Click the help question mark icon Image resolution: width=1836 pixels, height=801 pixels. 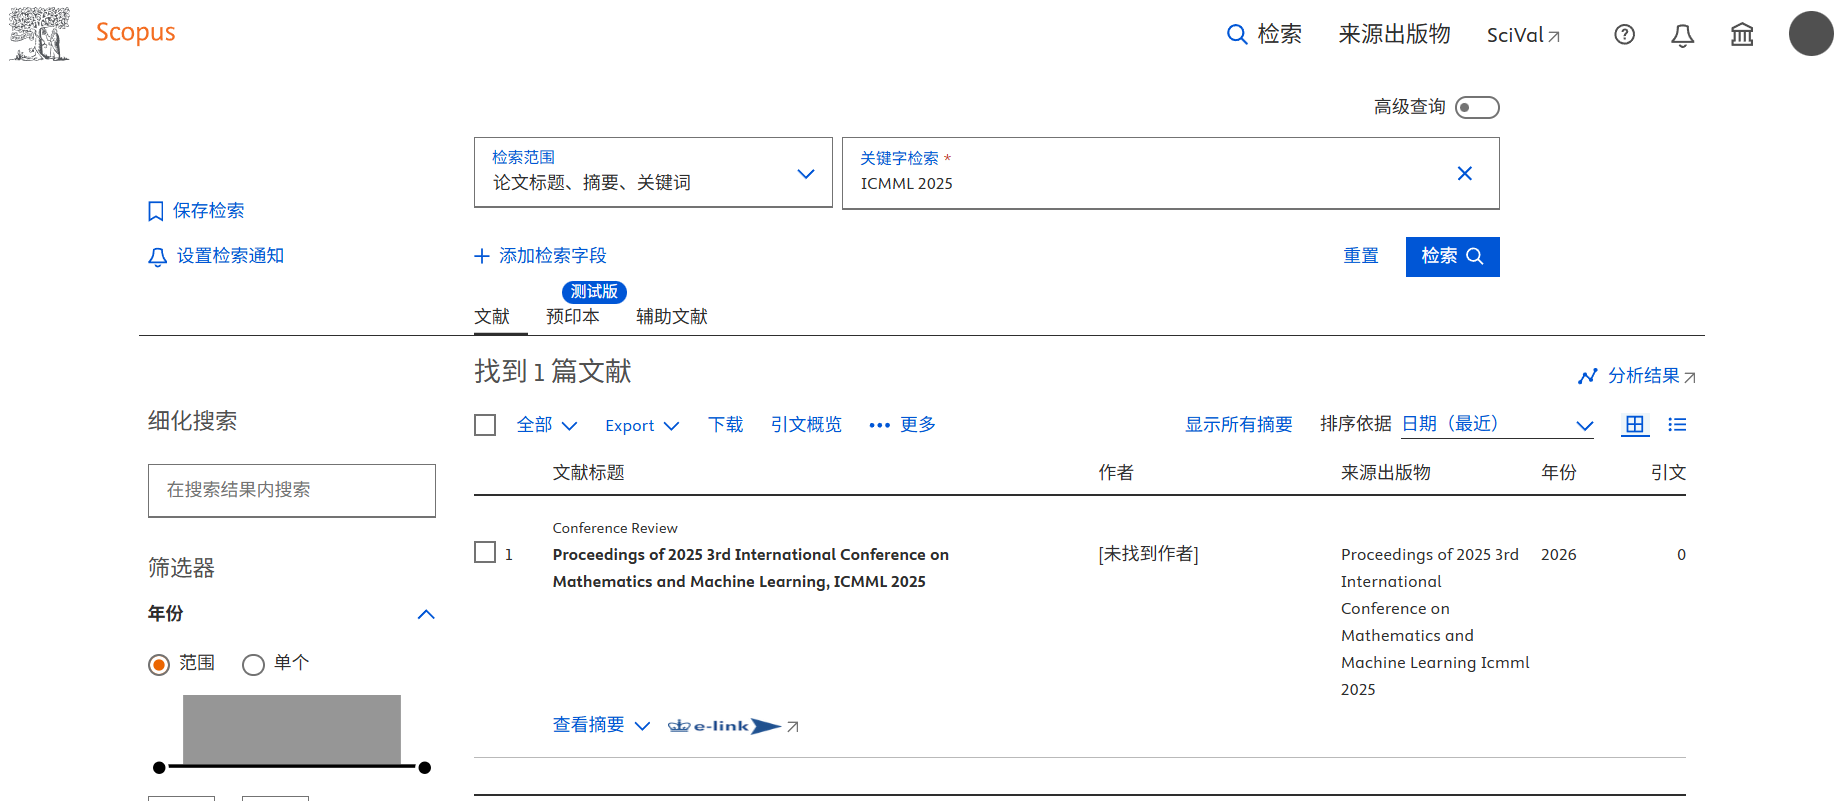tap(1624, 35)
